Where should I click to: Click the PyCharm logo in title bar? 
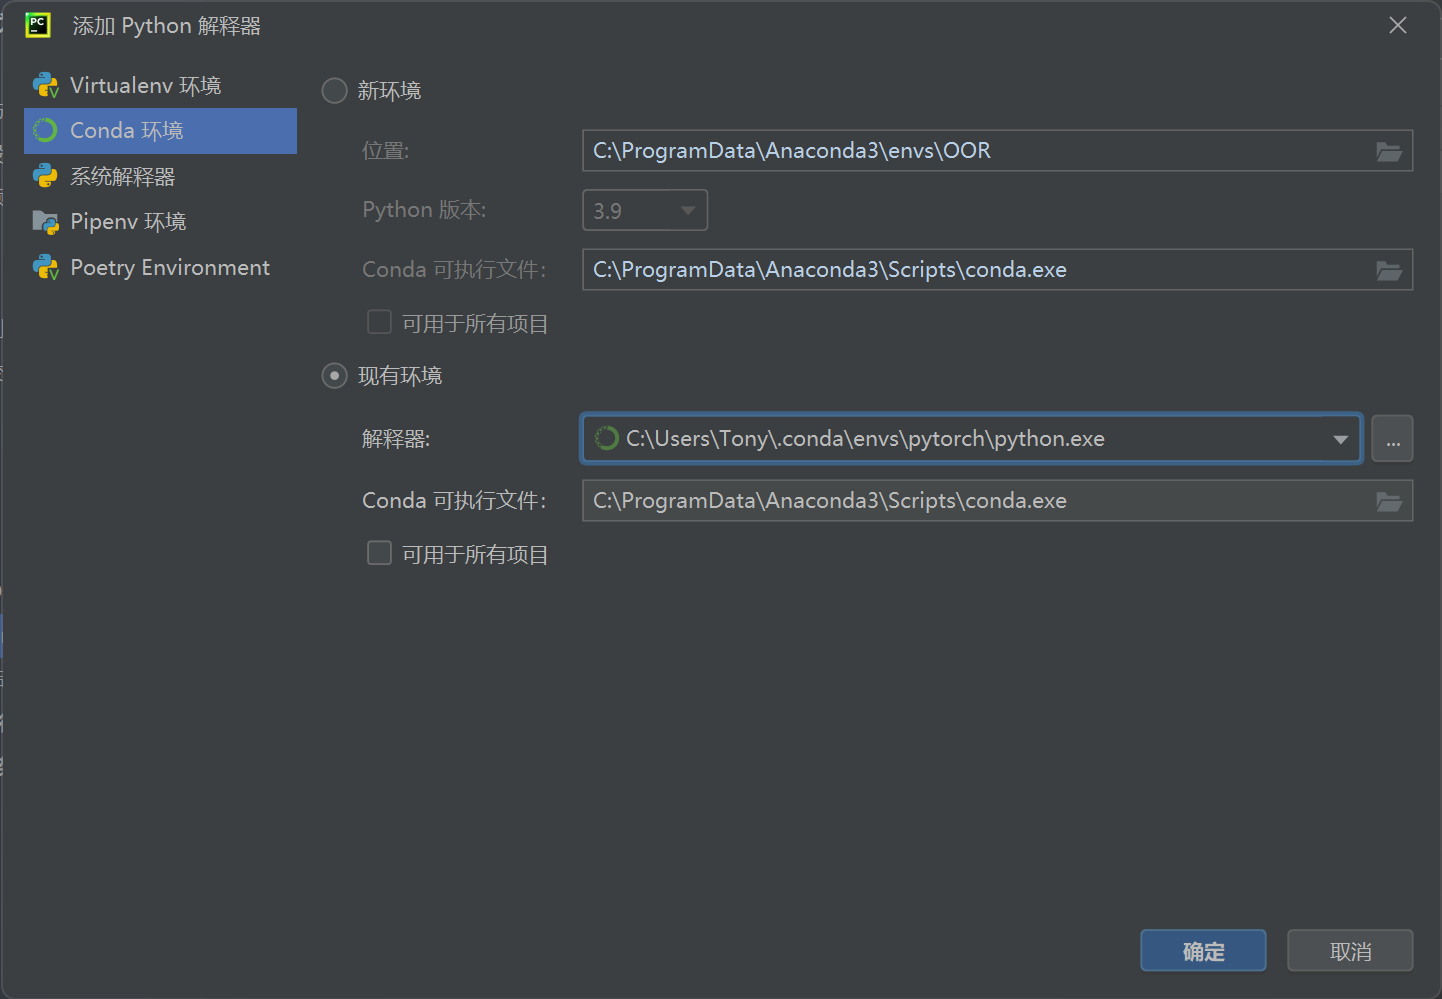(x=38, y=26)
